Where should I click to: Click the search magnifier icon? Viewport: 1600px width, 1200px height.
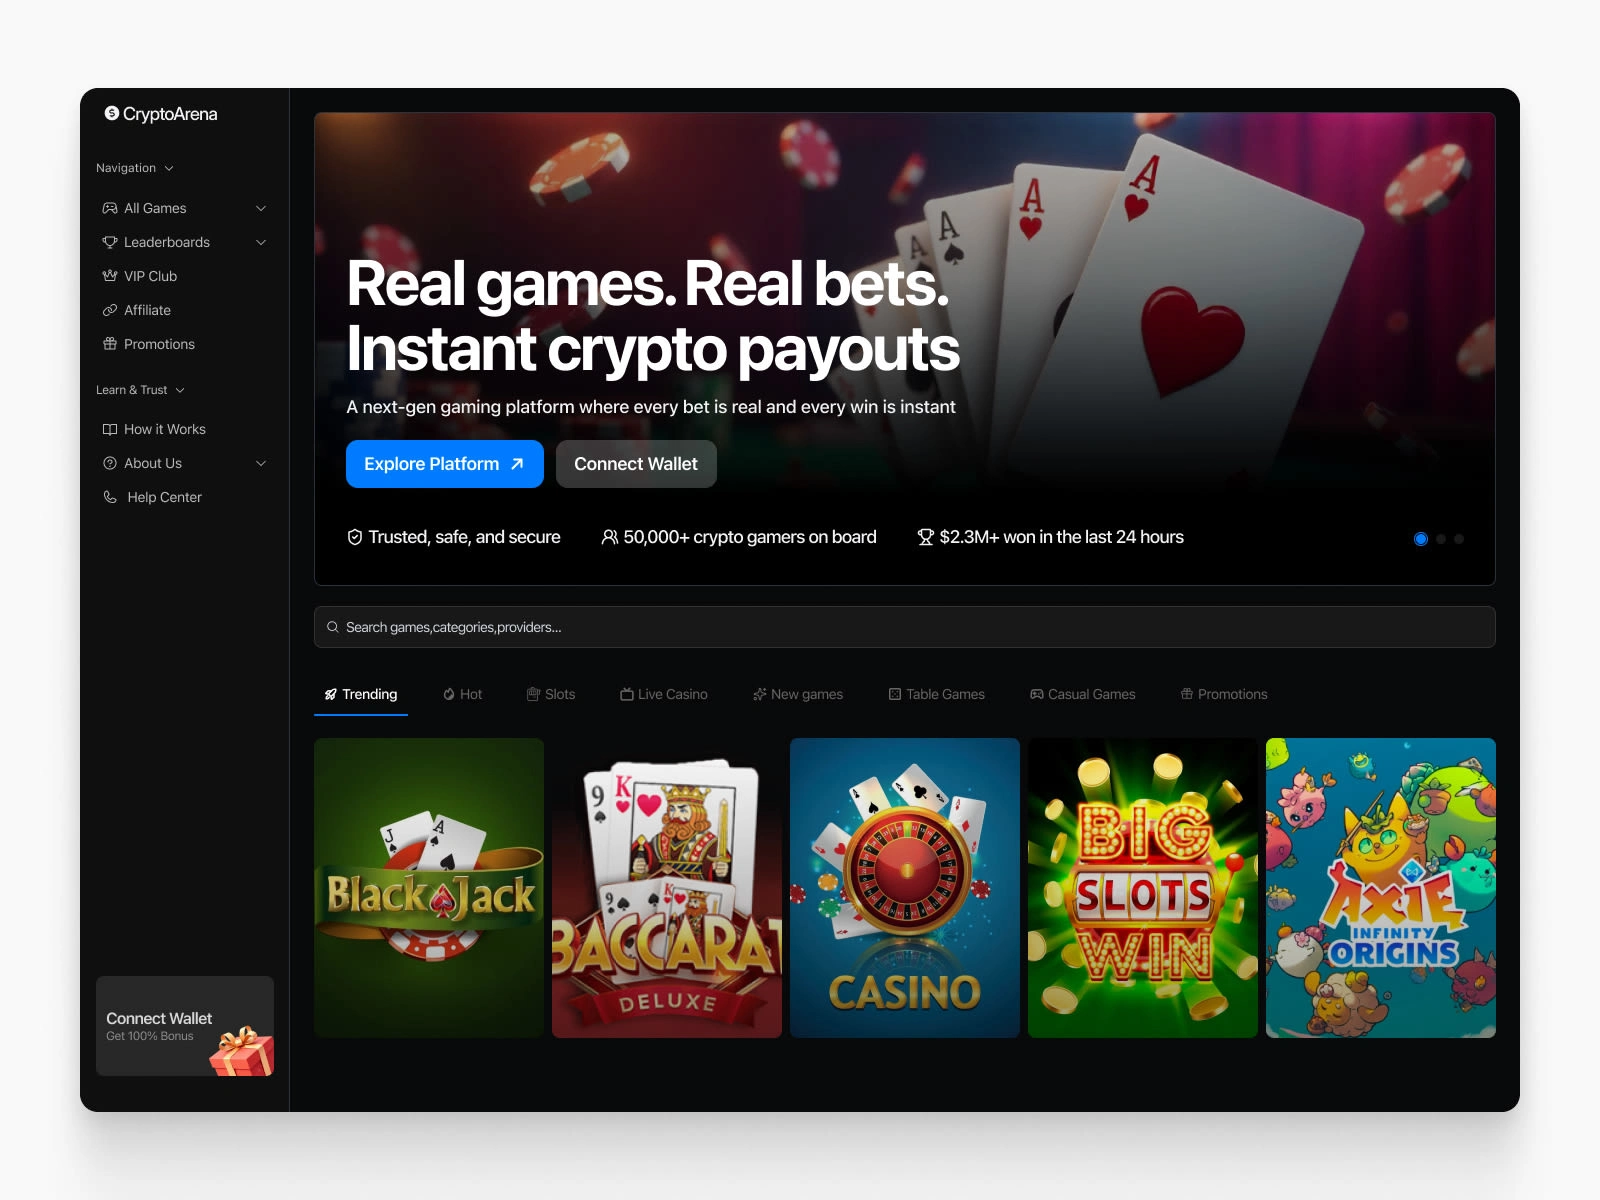tap(333, 627)
